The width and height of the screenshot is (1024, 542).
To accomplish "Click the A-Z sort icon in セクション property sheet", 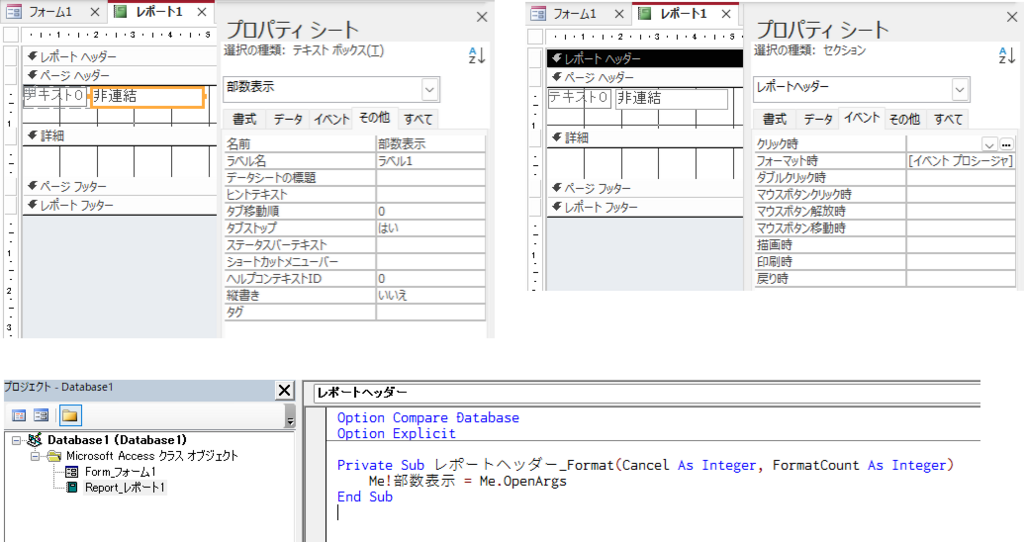I will [1005, 56].
